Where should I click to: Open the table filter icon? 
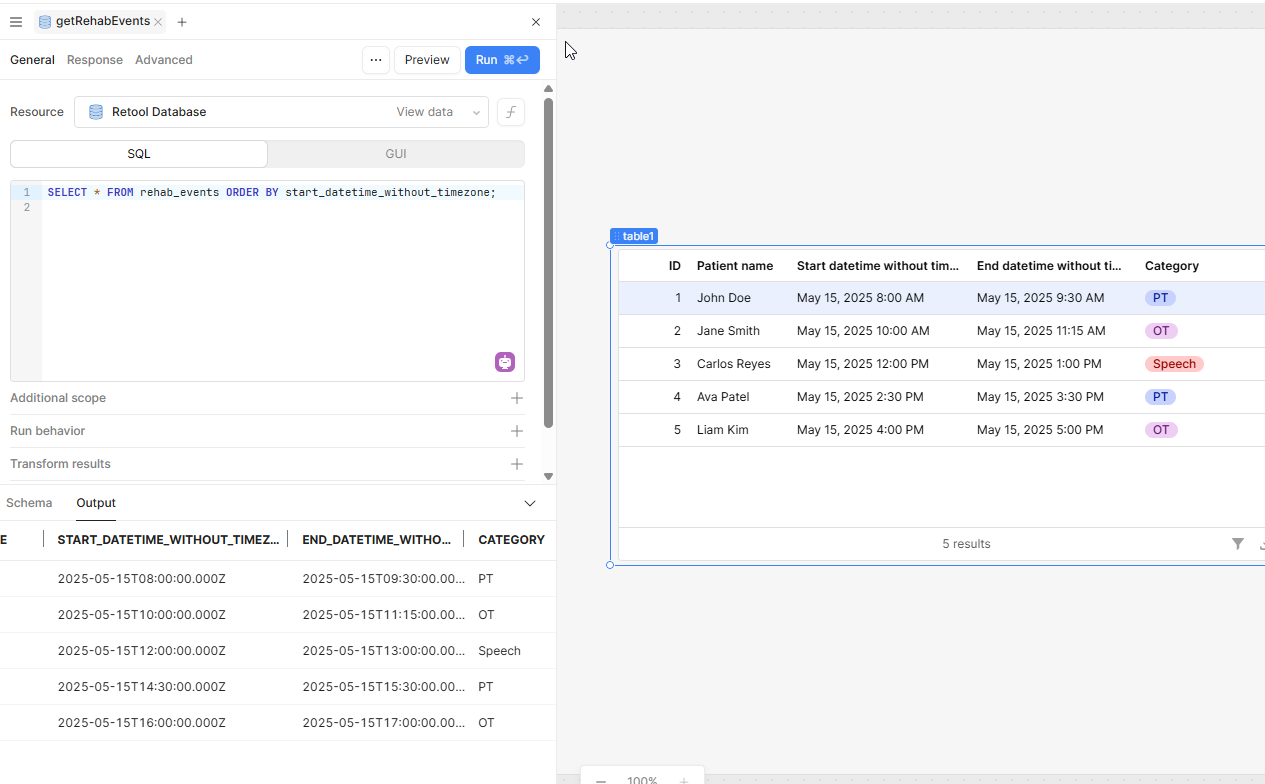click(1238, 544)
